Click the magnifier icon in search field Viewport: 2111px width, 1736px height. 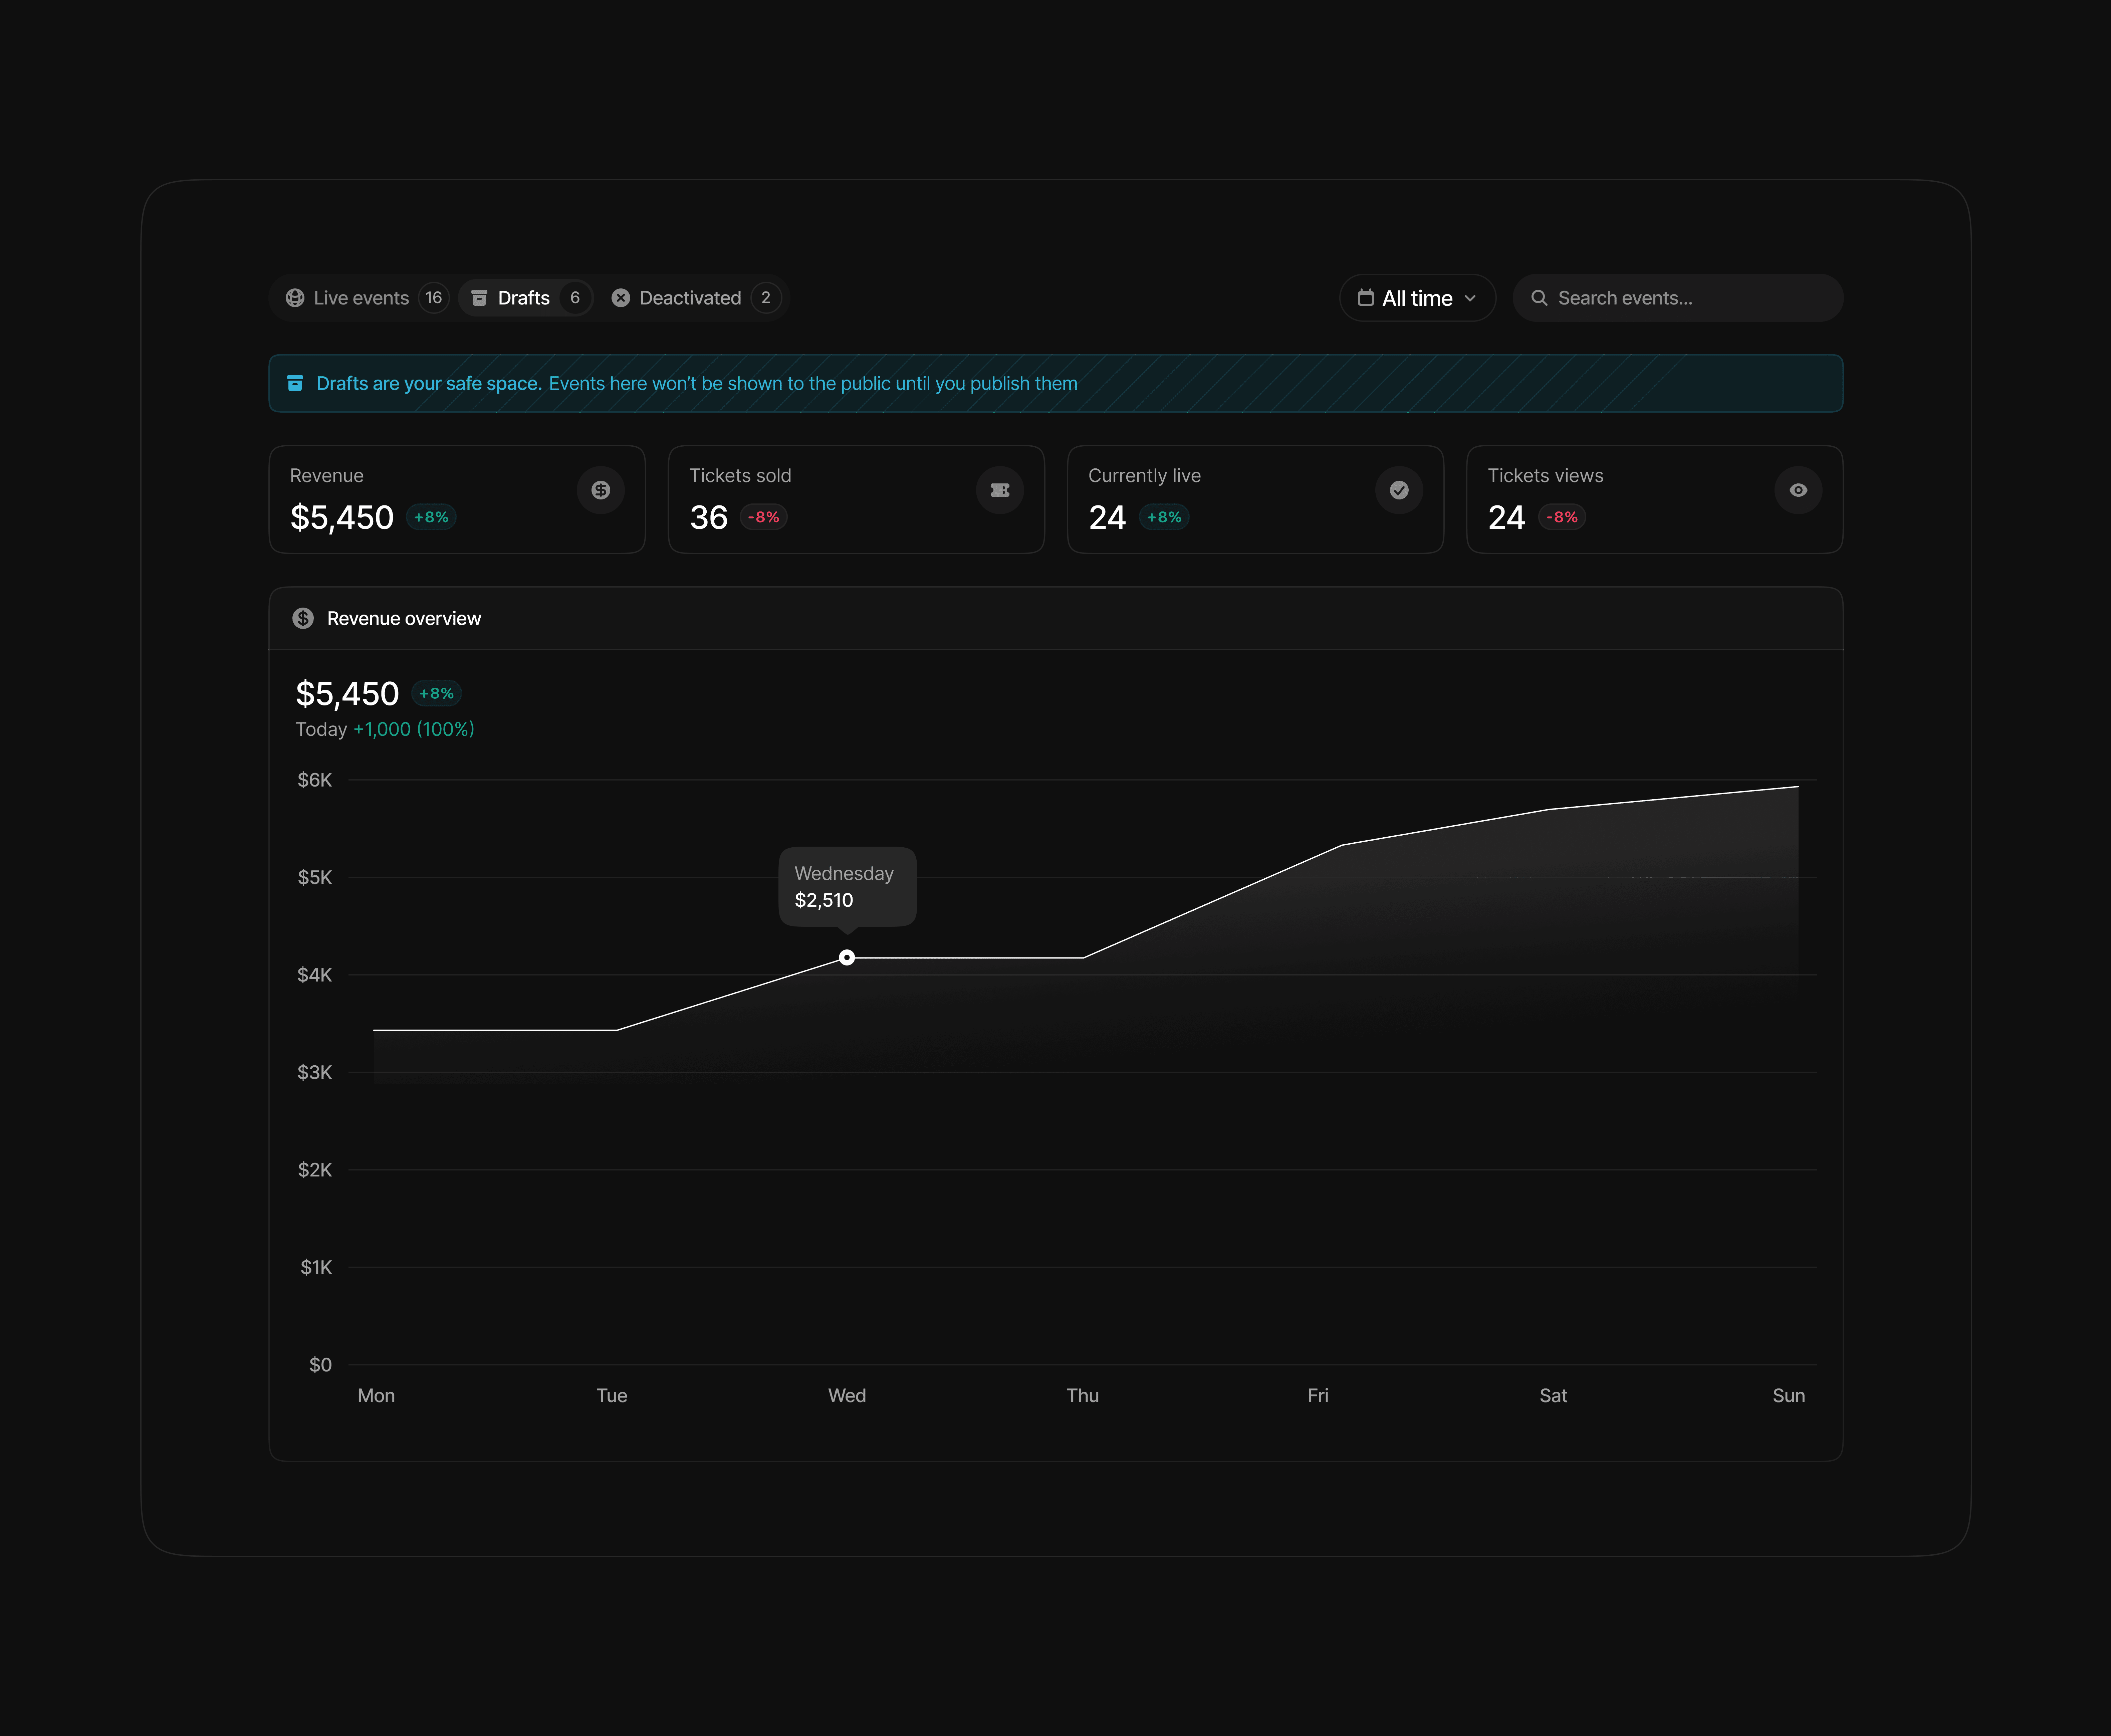(1539, 298)
